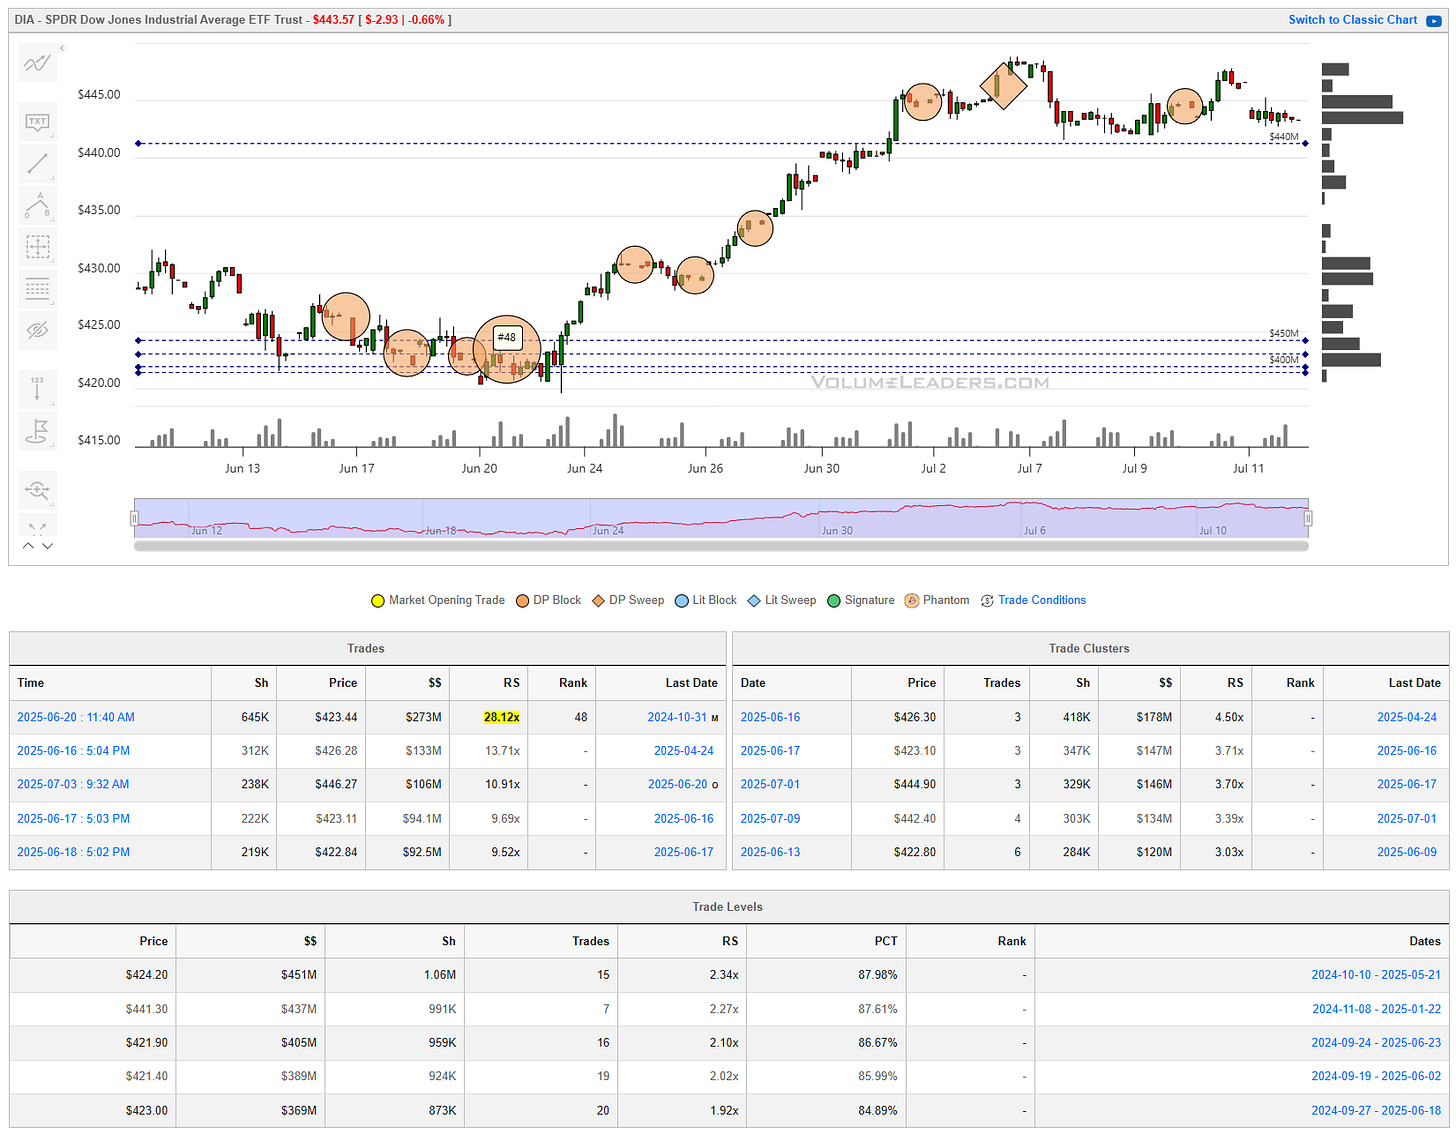Select the flag marker tool
1456x1133 pixels.
[38, 431]
